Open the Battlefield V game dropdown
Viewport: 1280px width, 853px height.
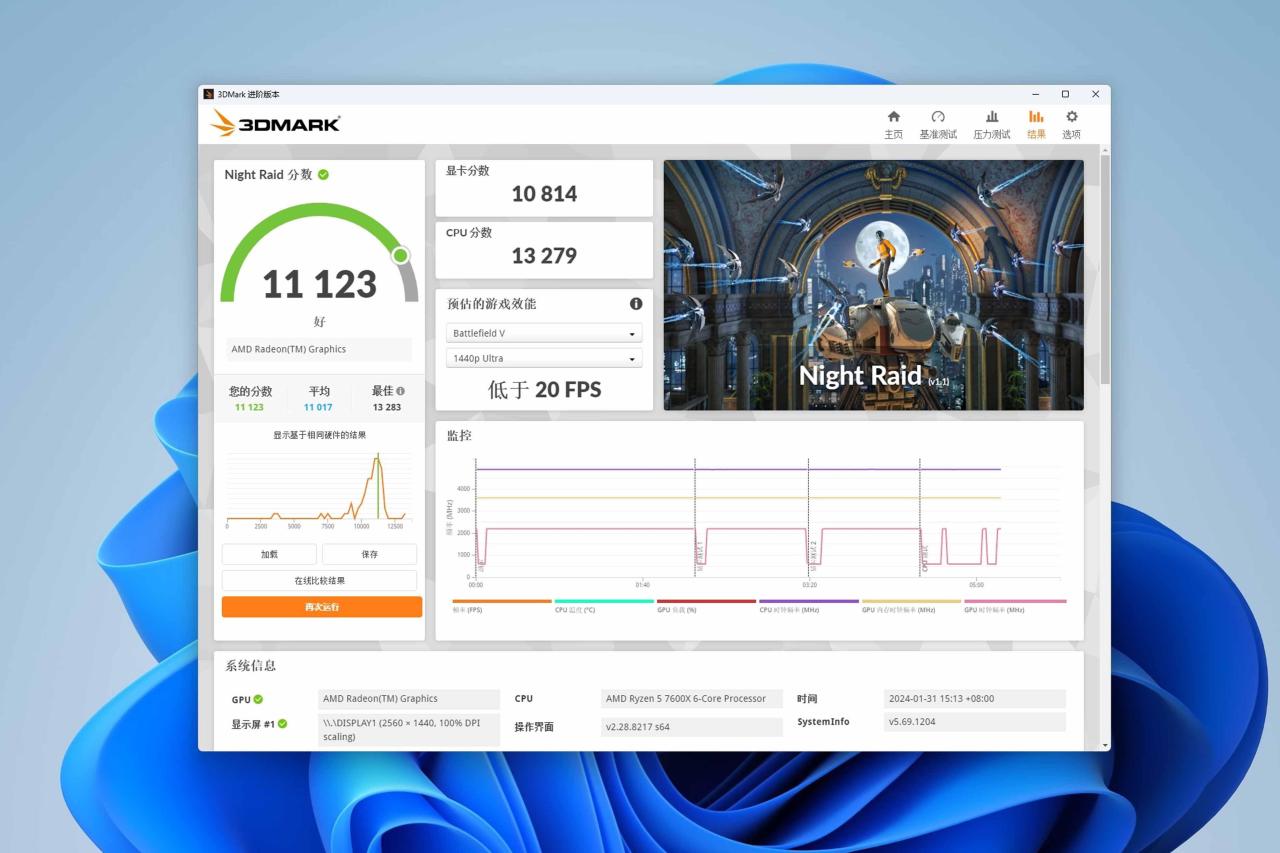[x=544, y=333]
